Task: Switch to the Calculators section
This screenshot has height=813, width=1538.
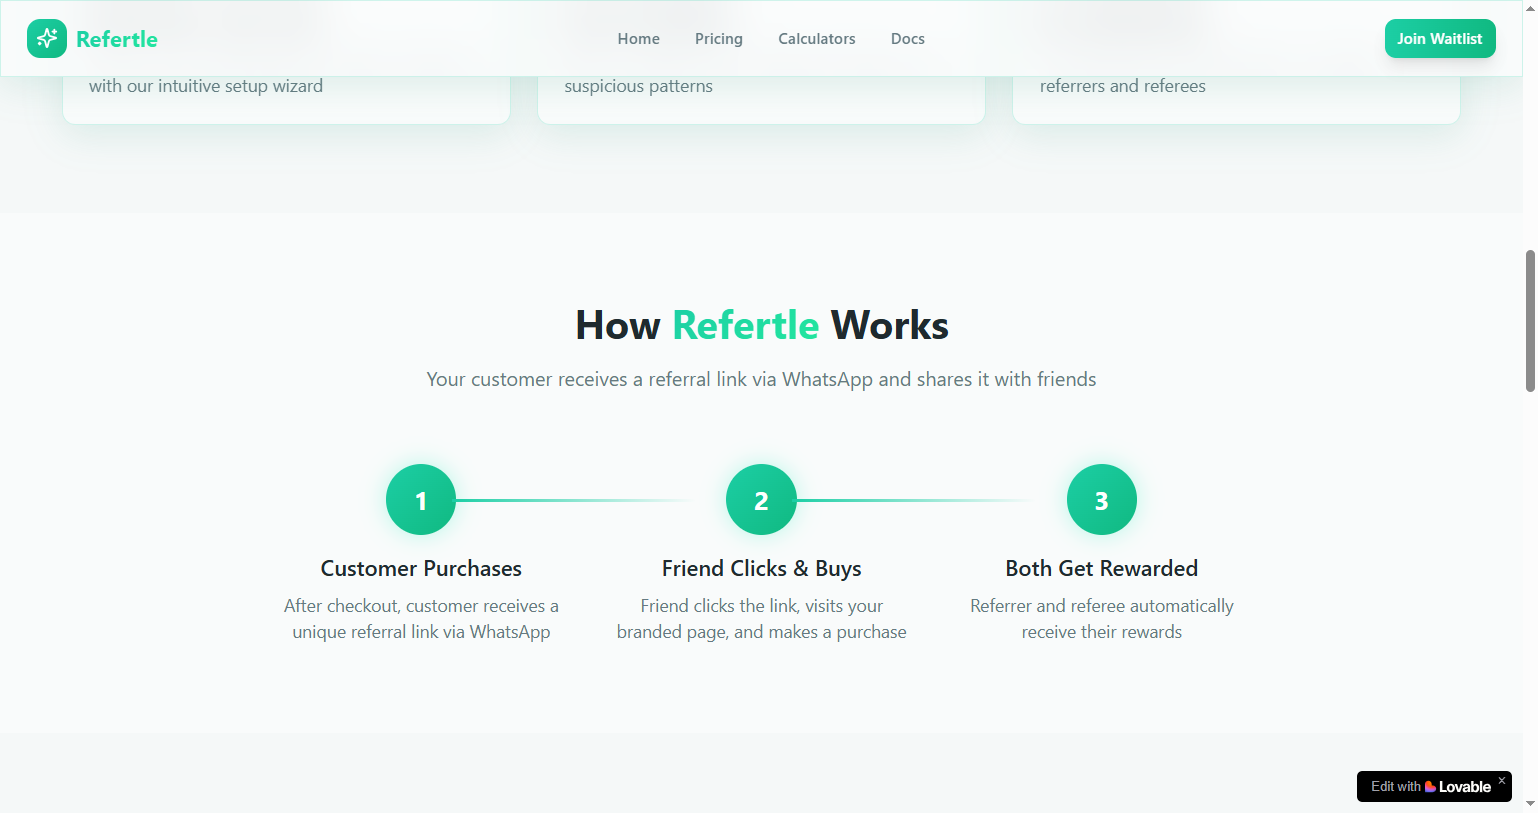Action: pos(816,38)
